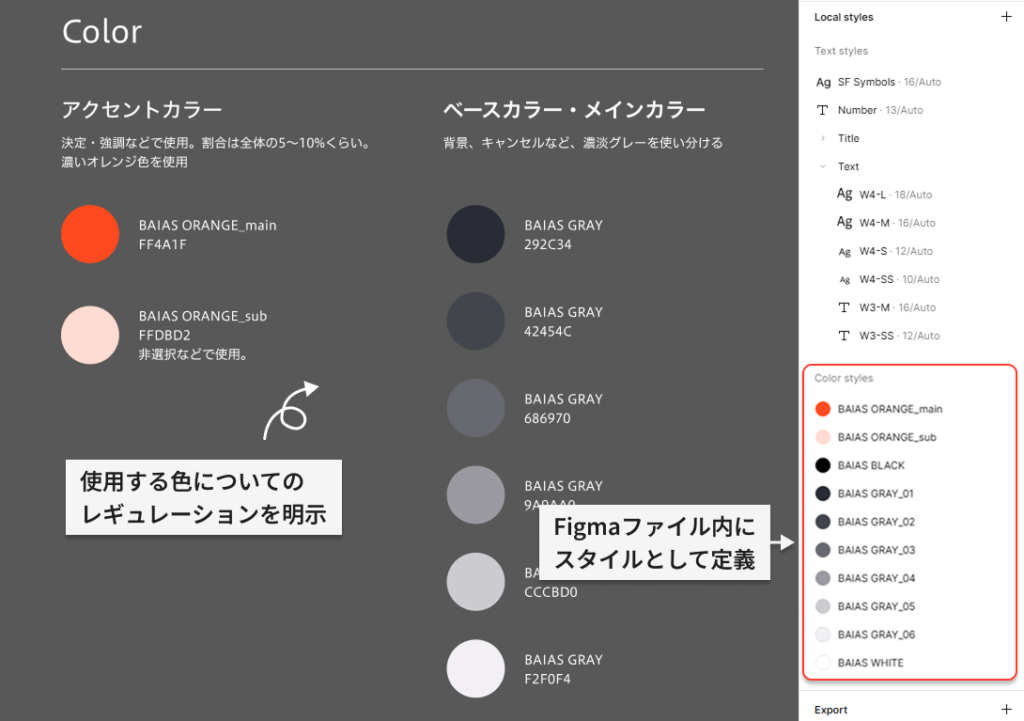Click the Ag preview icon for W4-M
This screenshot has width=1024, height=721.
point(844,222)
